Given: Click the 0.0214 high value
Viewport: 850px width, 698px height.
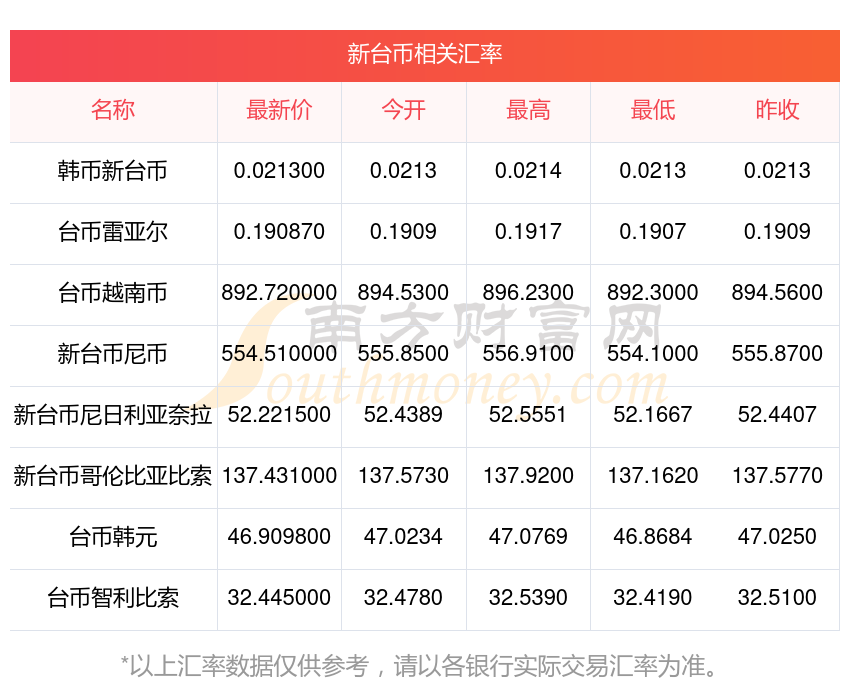Looking at the screenshot, I should point(528,171).
